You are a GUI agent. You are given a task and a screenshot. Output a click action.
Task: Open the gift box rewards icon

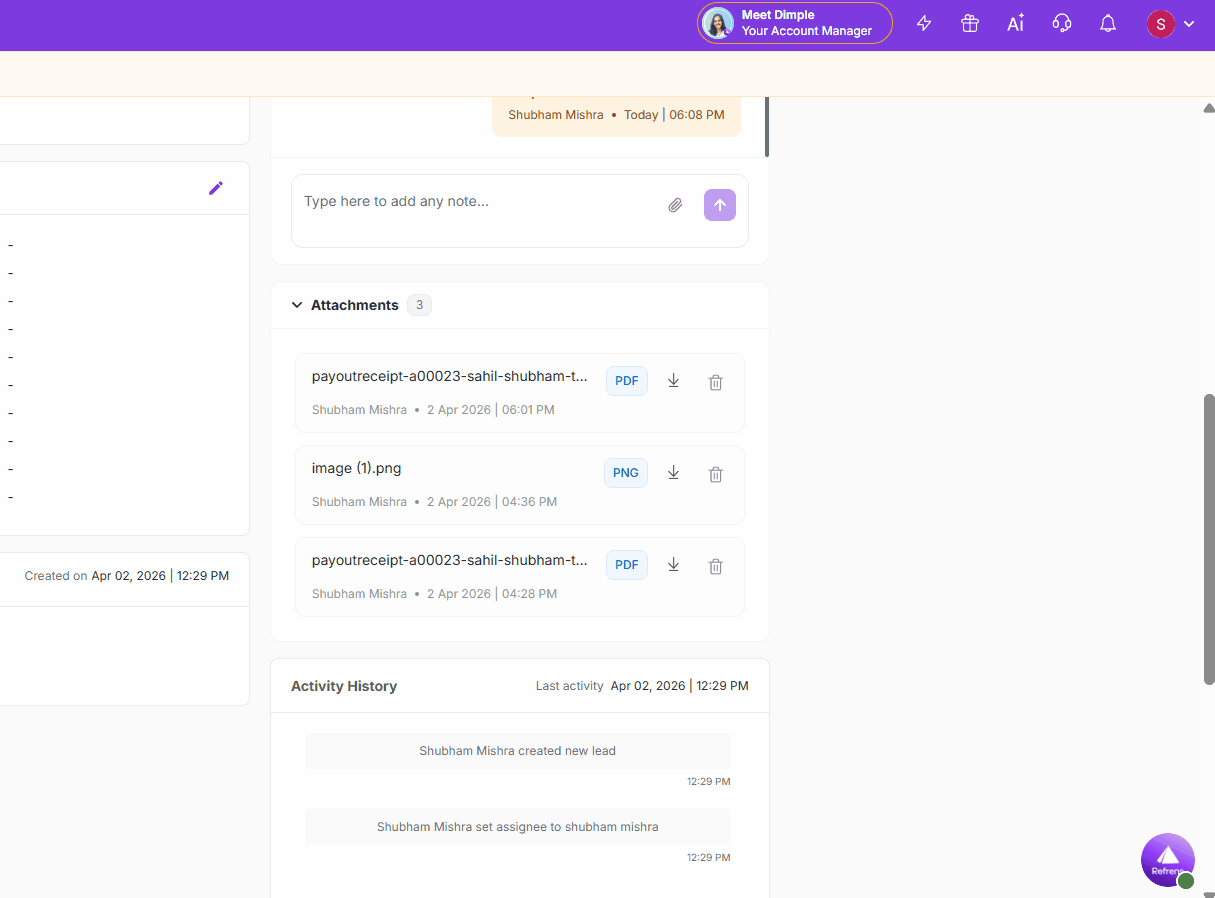[970, 24]
